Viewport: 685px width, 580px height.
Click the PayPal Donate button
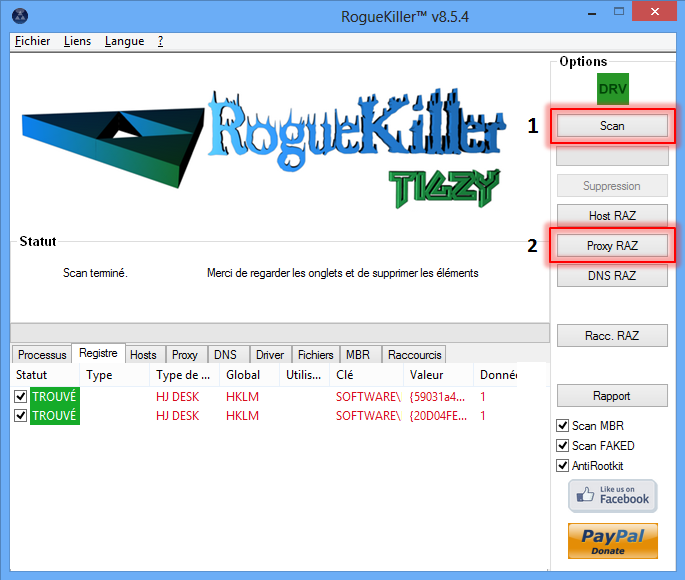pyautogui.click(x=612, y=541)
